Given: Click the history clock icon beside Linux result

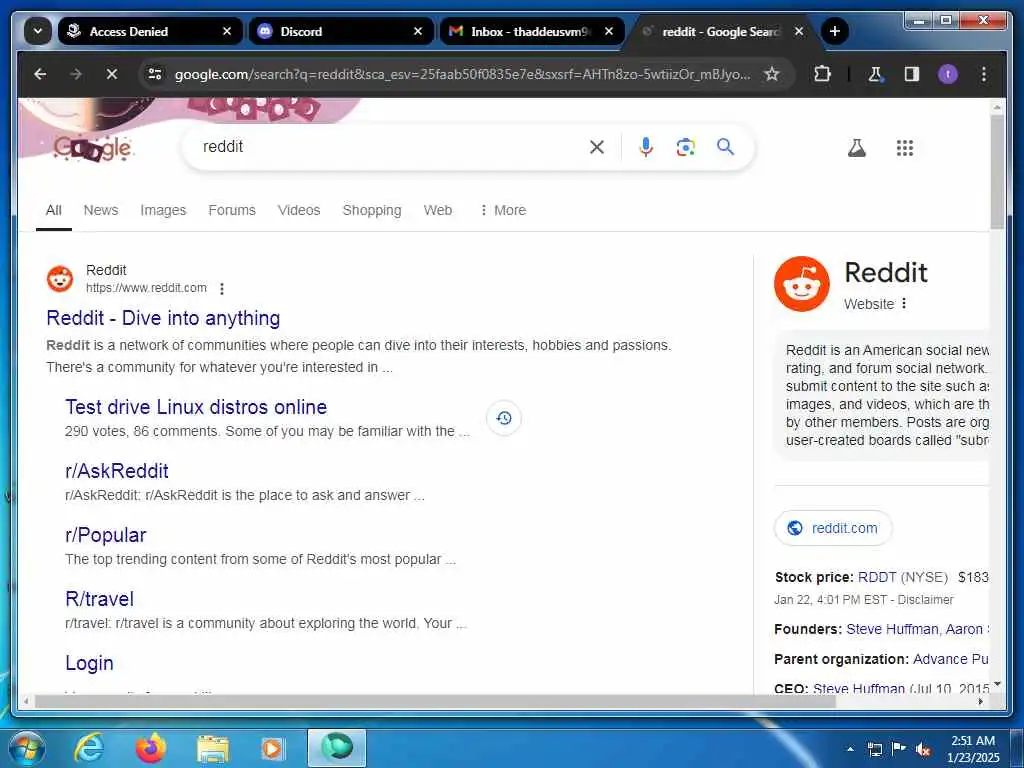Looking at the screenshot, I should [x=504, y=418].
